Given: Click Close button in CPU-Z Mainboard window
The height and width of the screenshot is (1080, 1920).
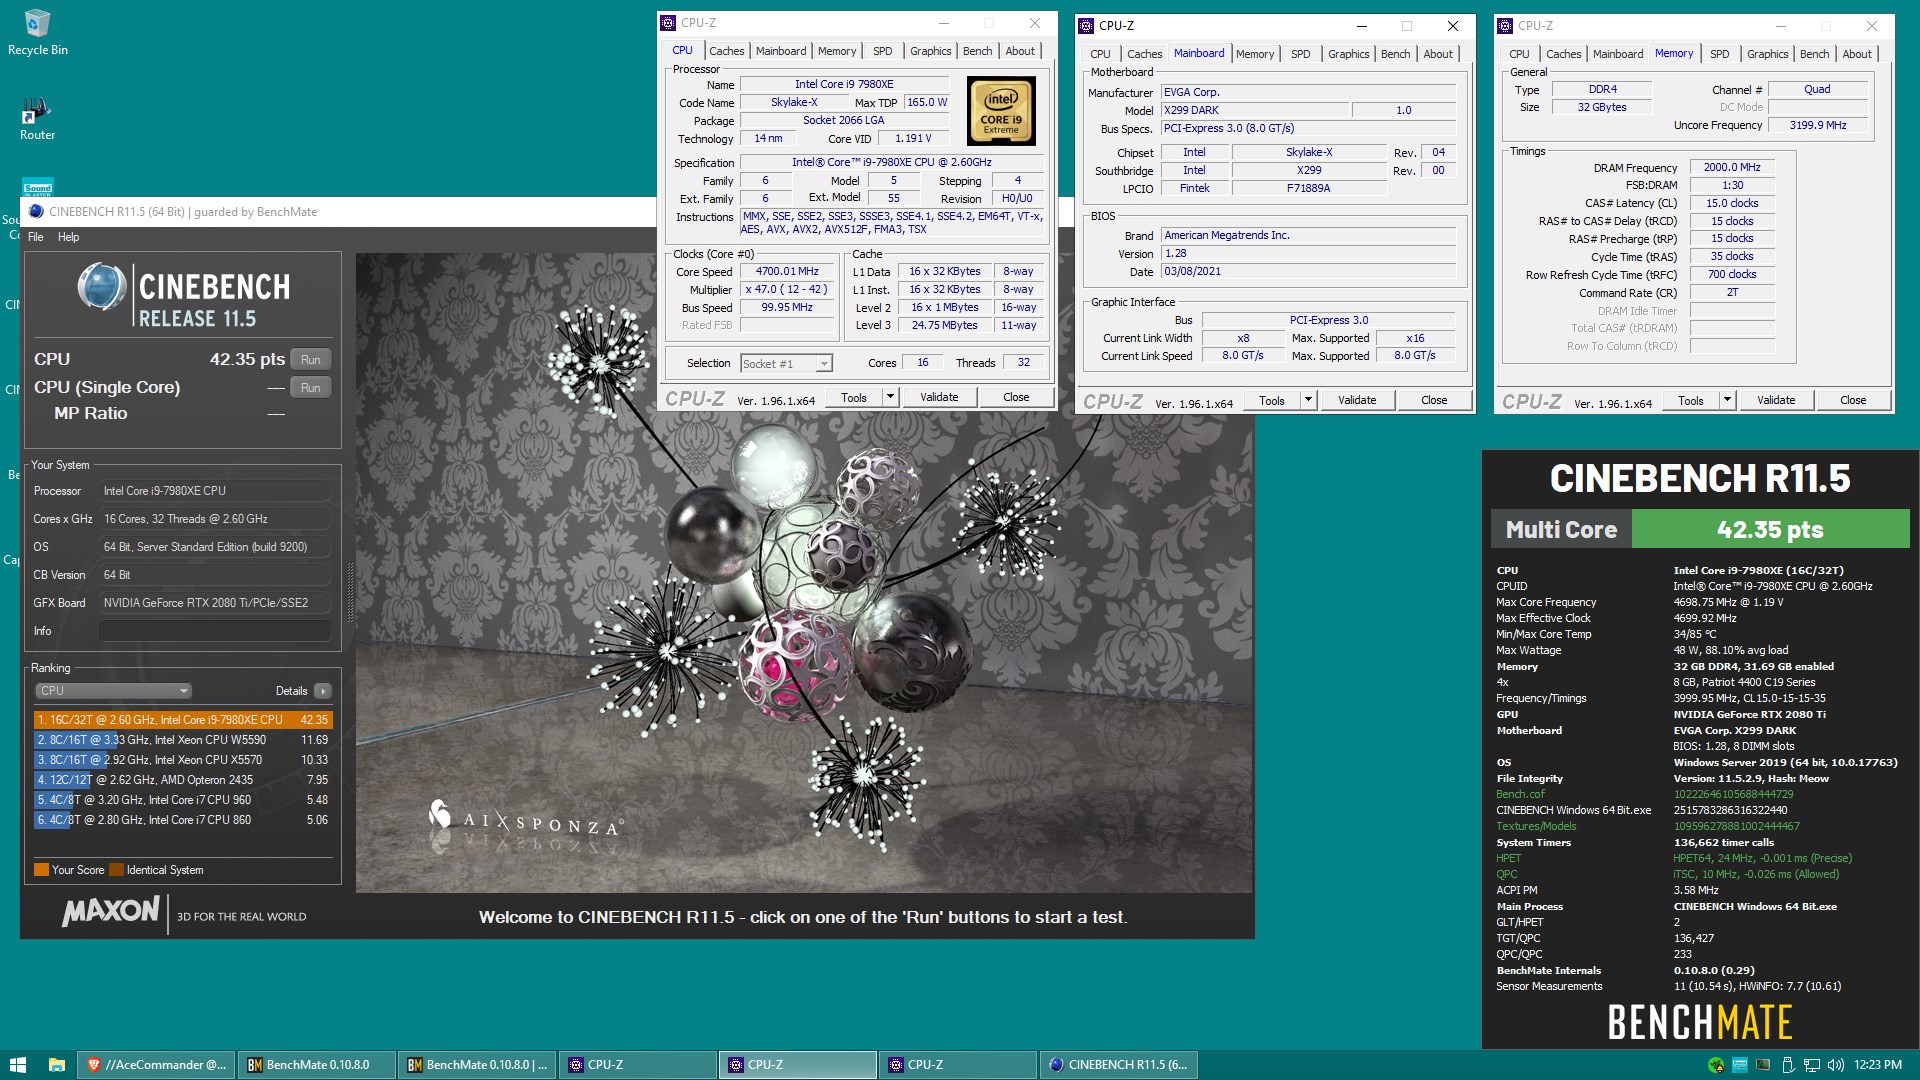Looking at the screenshot, I should tap(1434, 400).
